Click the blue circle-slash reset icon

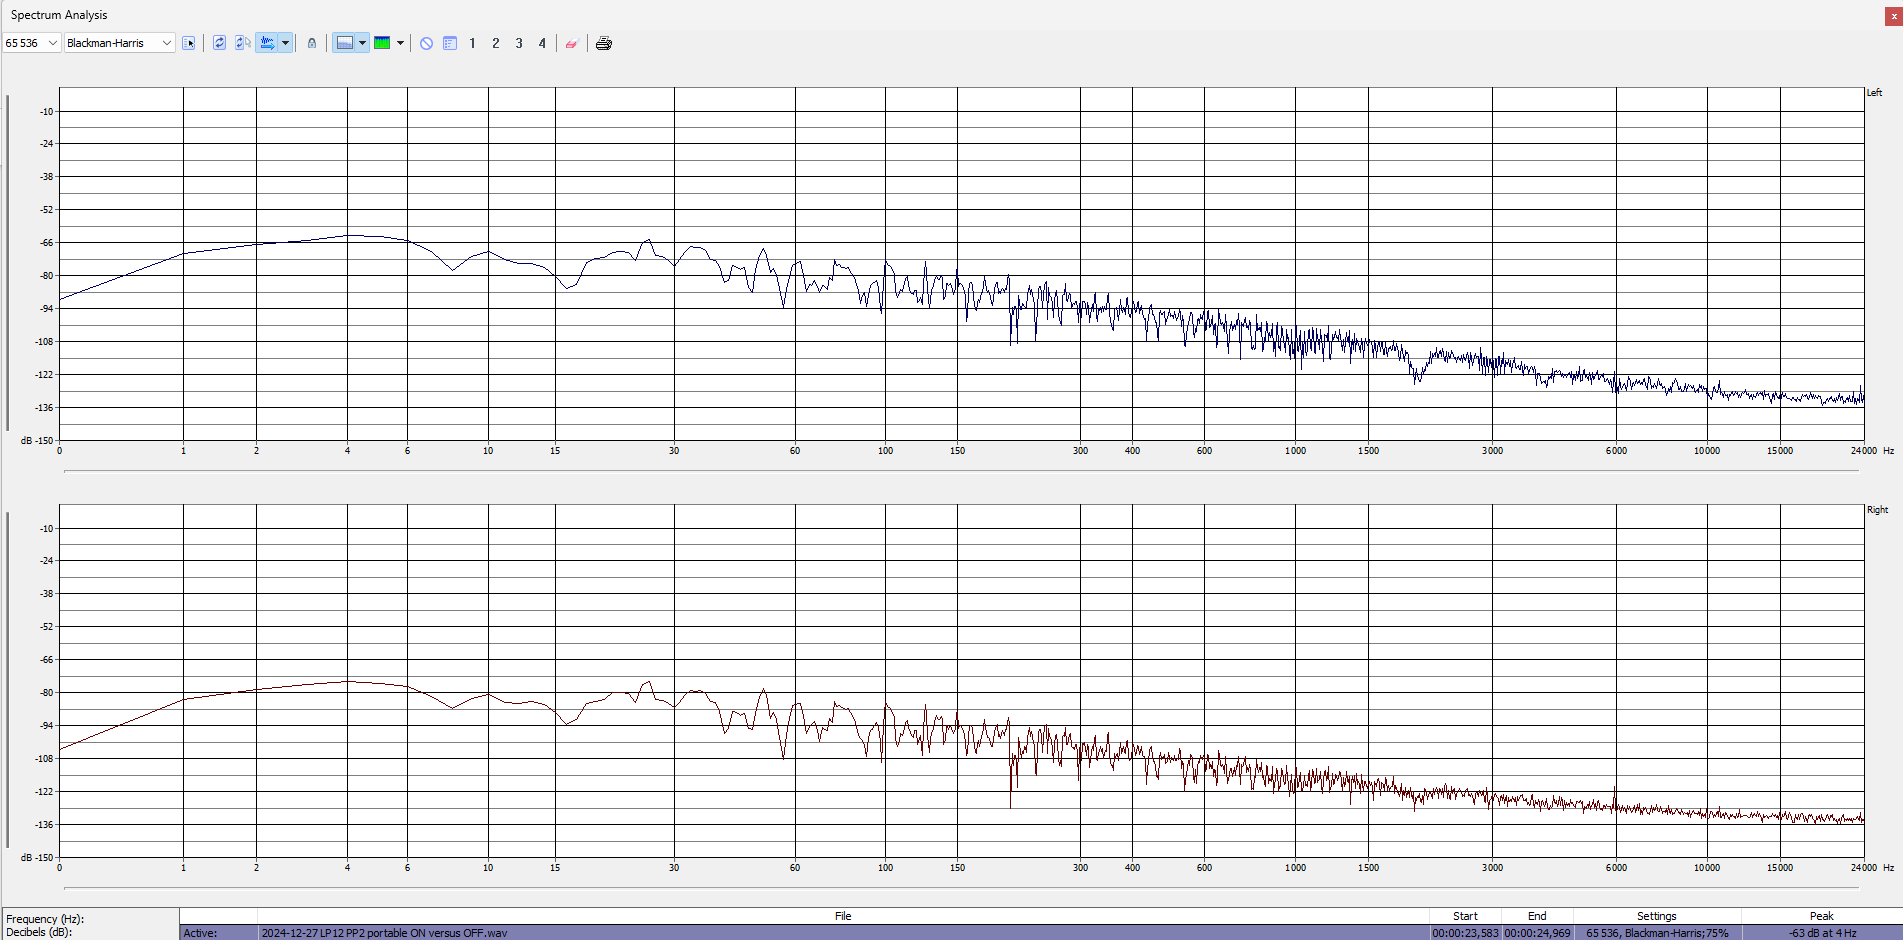click(x=426, y=43)
